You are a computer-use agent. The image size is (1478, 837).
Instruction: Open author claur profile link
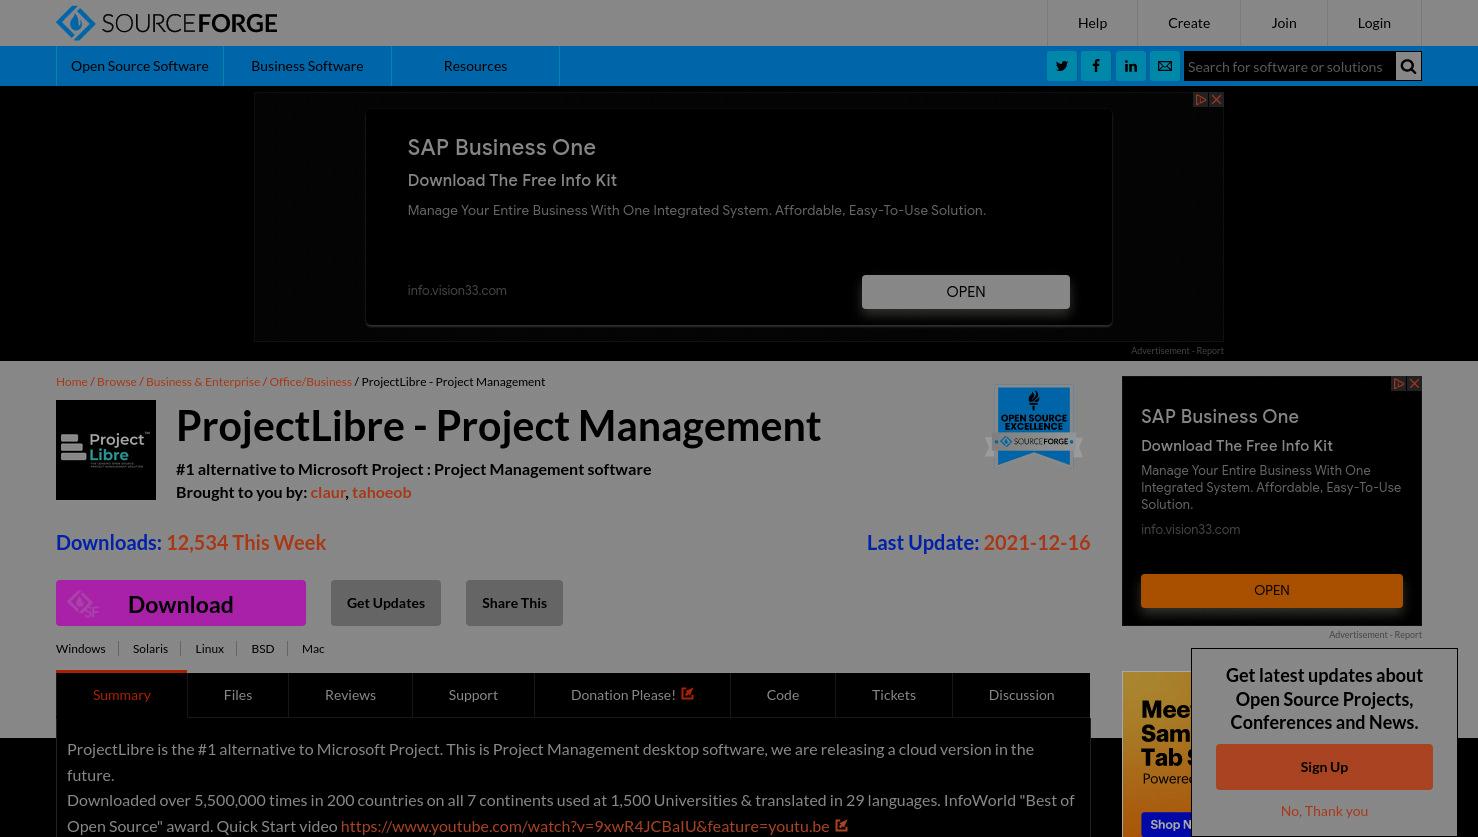[328, 492]
